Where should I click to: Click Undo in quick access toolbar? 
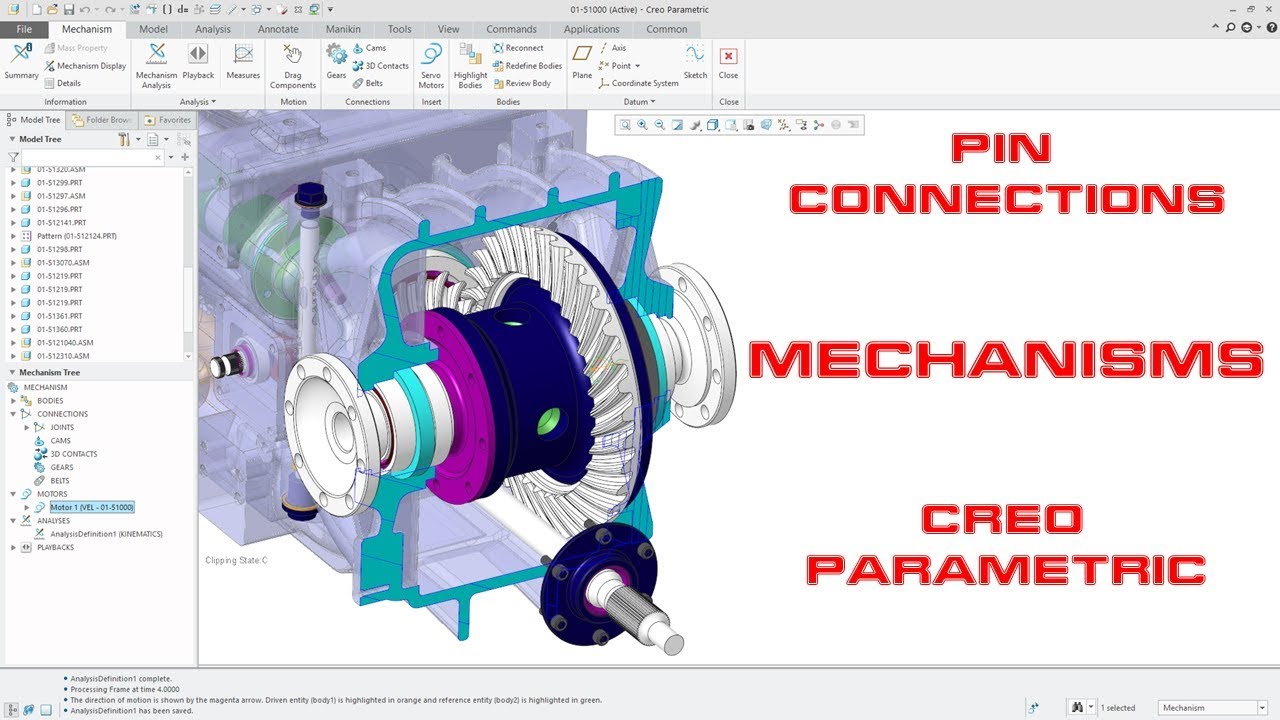coord(85,9)
